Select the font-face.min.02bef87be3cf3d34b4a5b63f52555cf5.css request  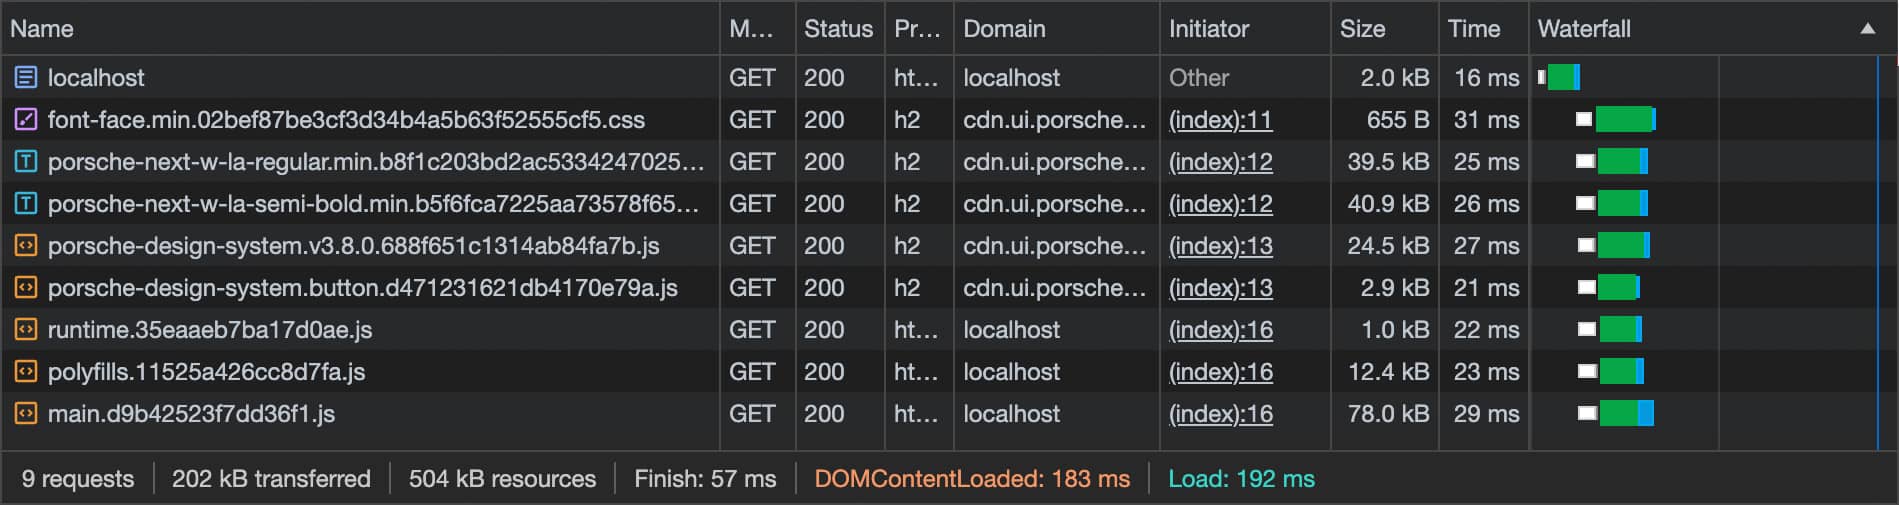click(346, 120)
